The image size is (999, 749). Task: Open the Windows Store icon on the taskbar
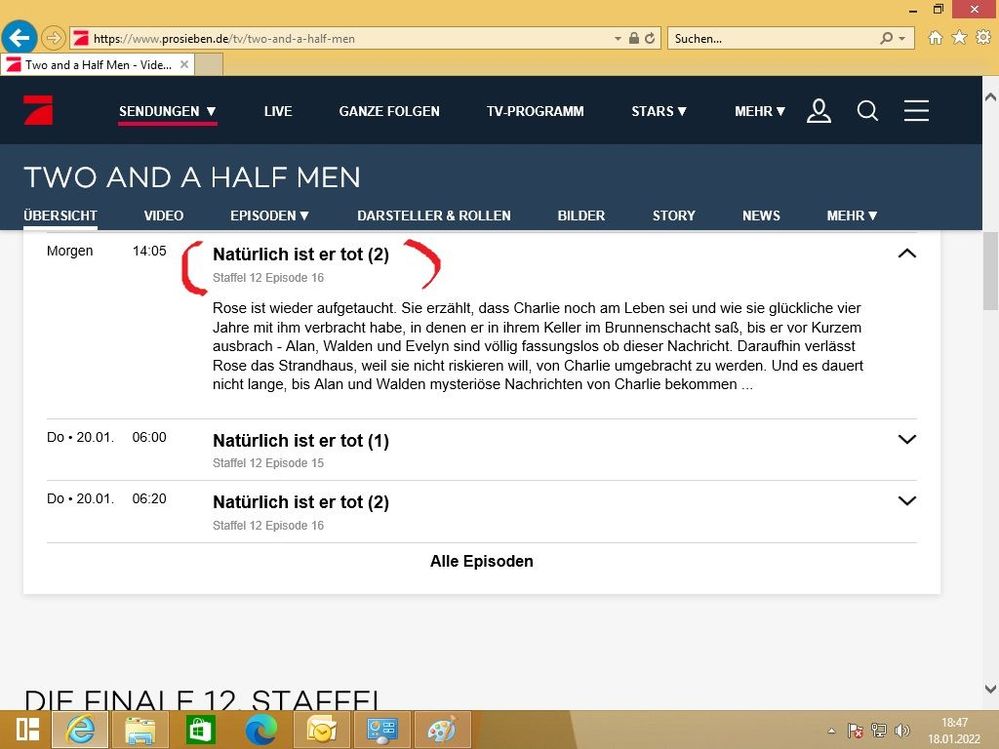click(200, 729)
